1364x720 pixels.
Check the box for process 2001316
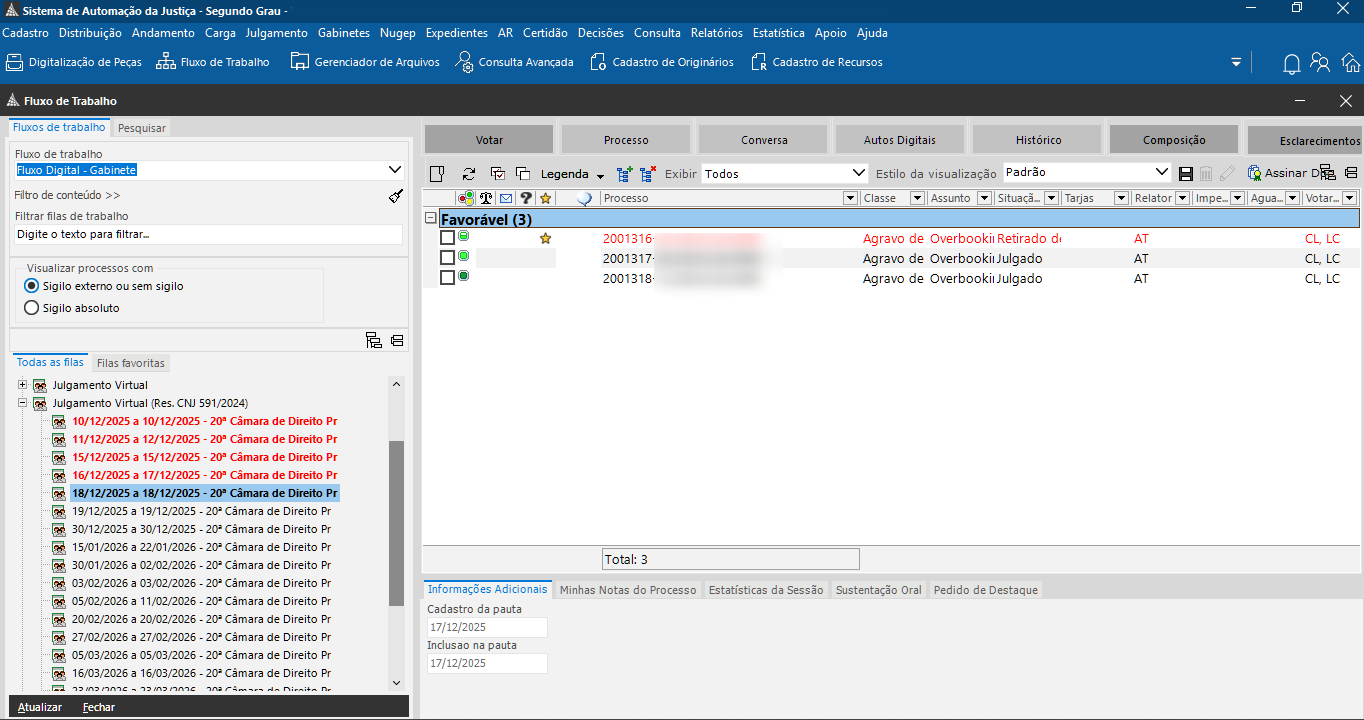447,238
